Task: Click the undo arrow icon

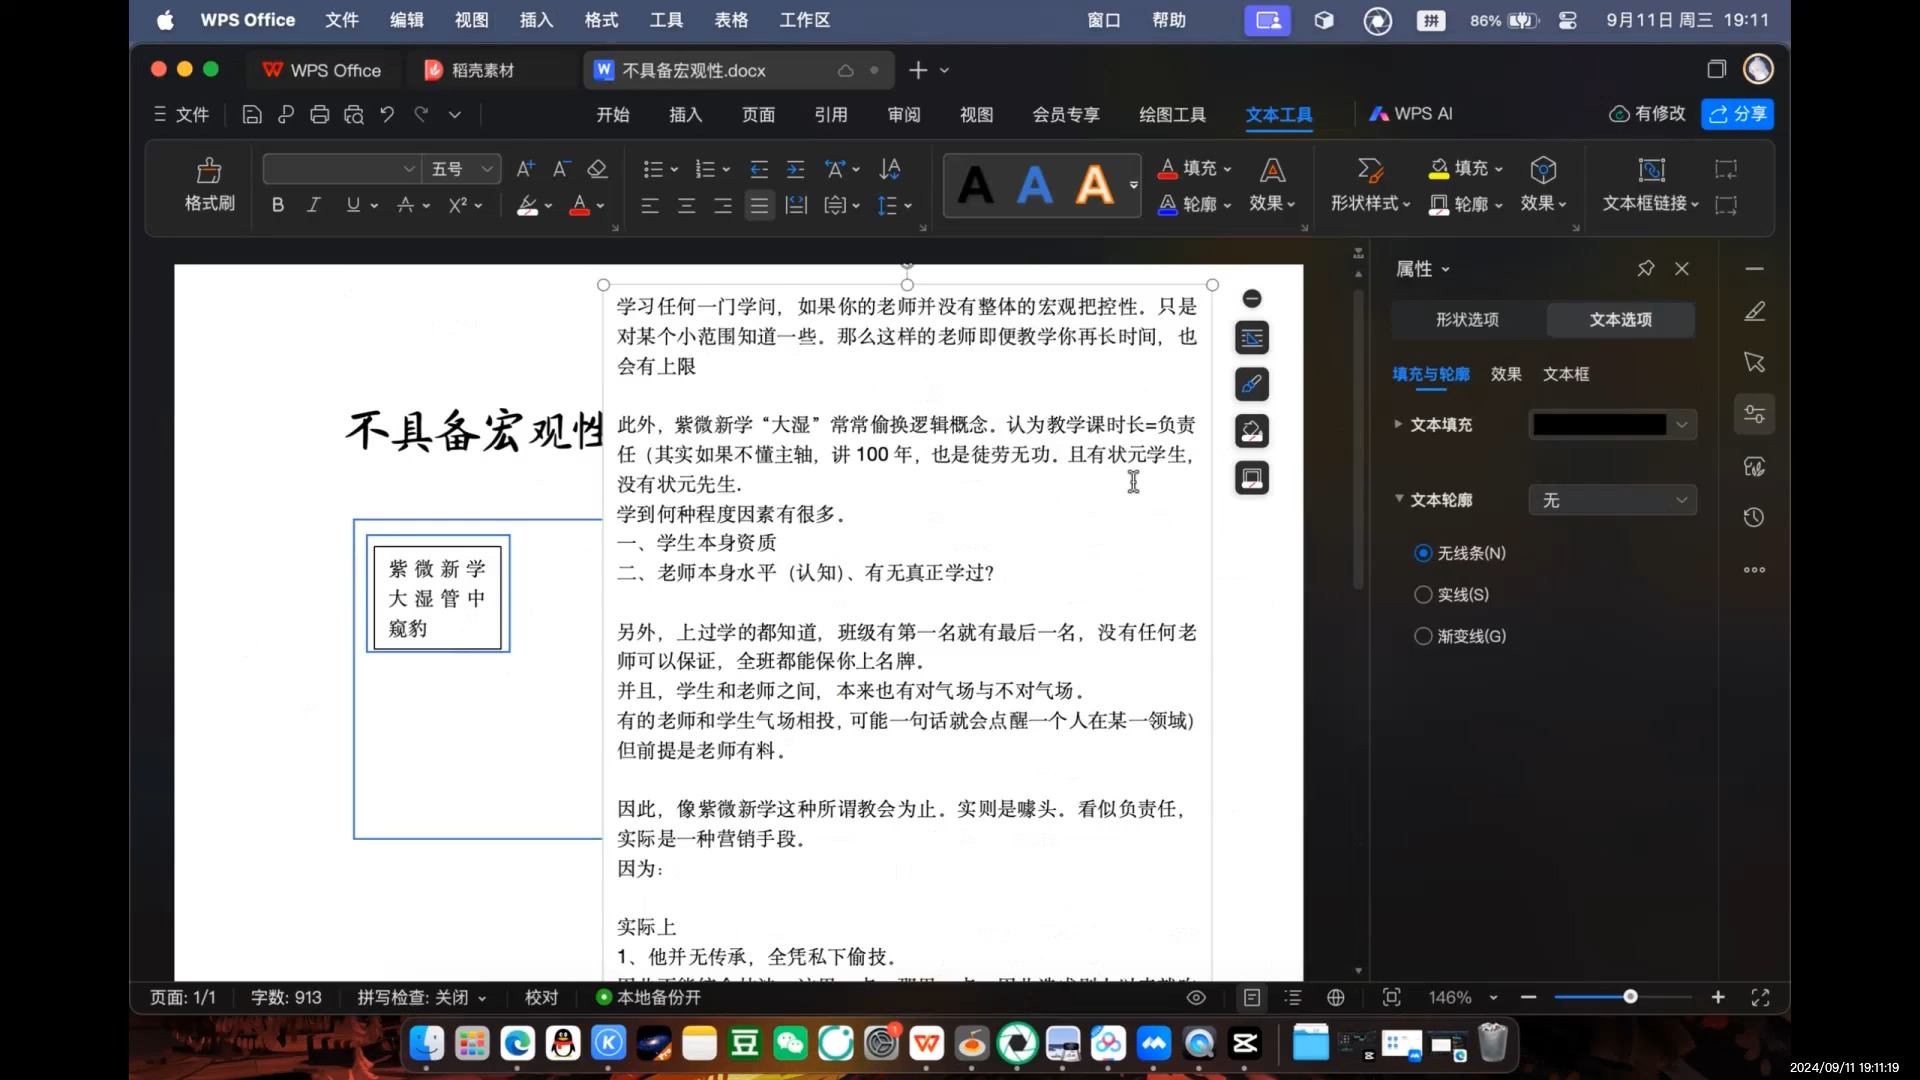Action: tap(387, 114)
